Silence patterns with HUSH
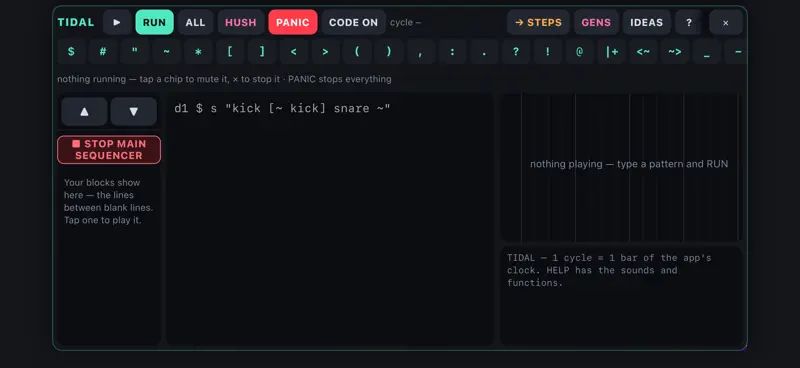Screen dimensions: 800x368 pos(241,22)
